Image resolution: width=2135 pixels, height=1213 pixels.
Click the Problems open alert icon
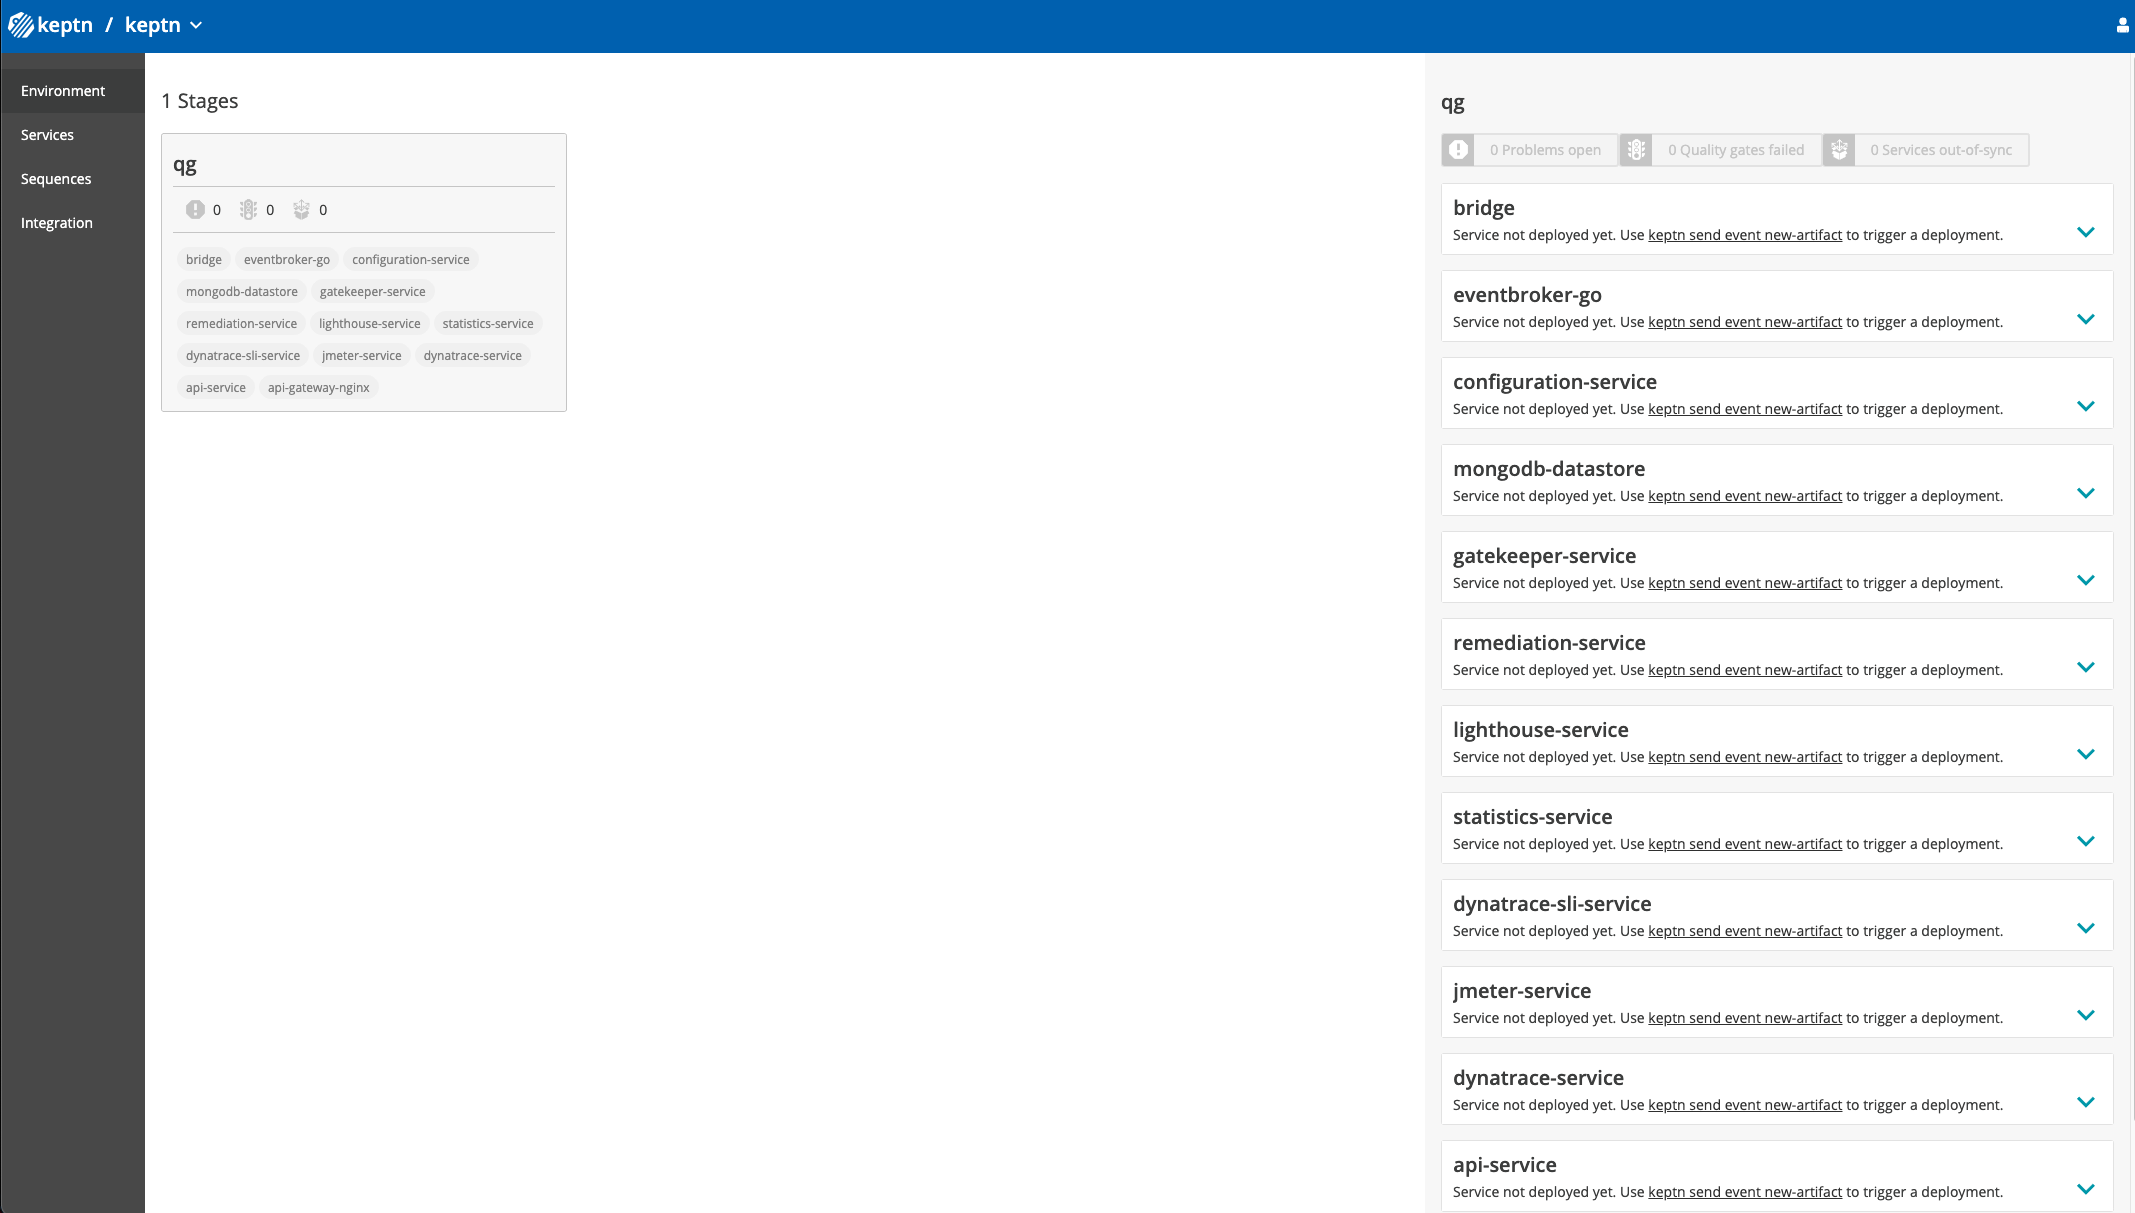click(x=1458, y=150)
